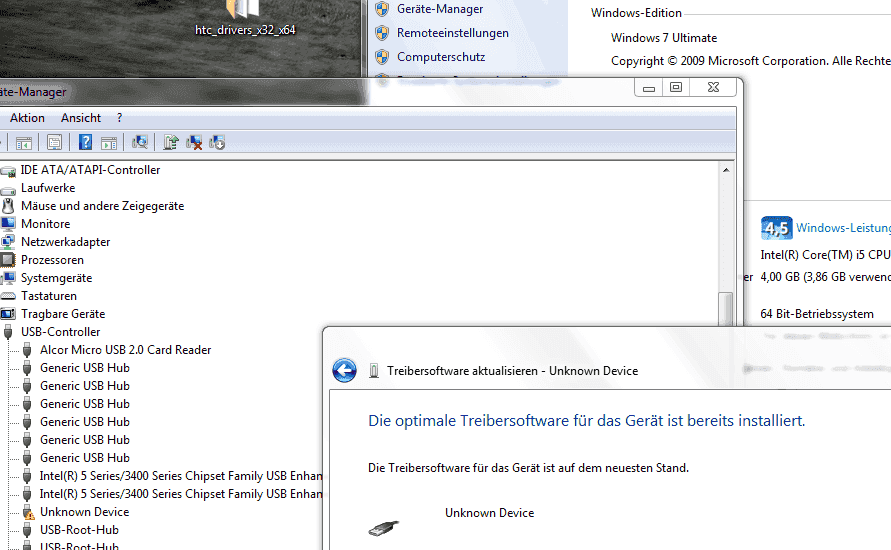
Task: Click the warning icon beside Unknown Device in tree
Action: point(28,512)
